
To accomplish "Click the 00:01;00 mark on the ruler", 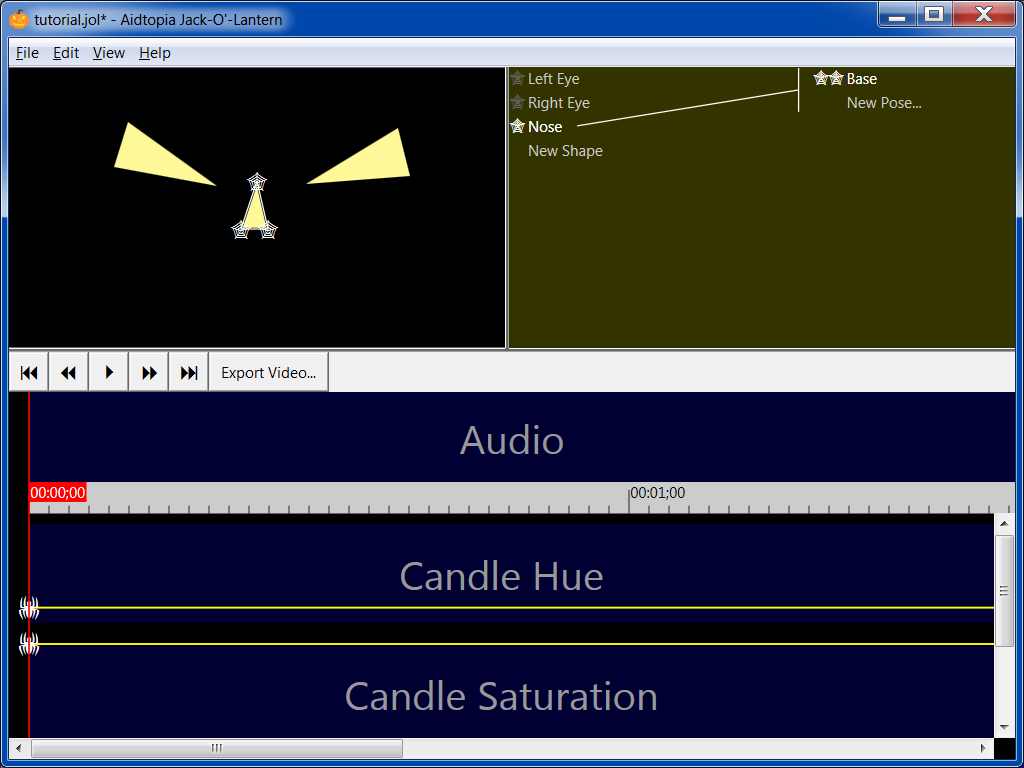I will coord(658,493).
